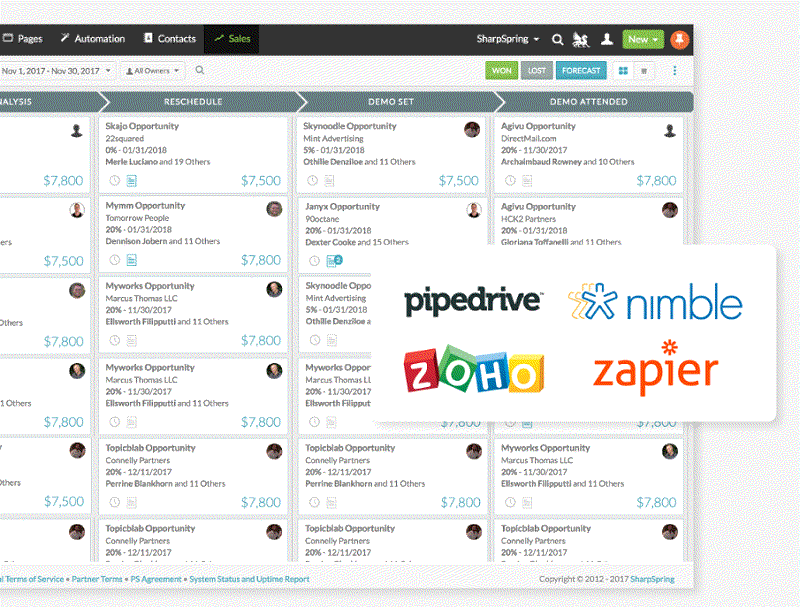Expand the green New dropdown button
800x607 pixels.
coord(642,39)
